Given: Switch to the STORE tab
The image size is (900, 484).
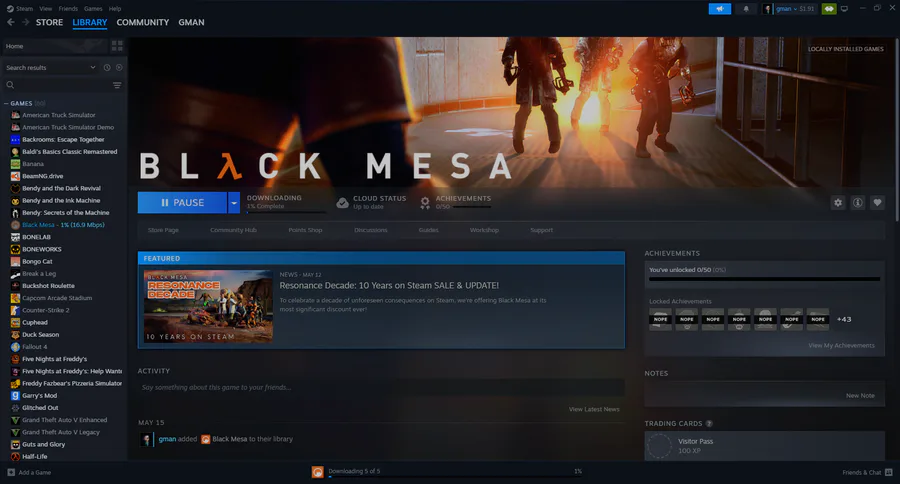Looking at the screenshot, I should pyautogui.click(x=49, y=22).
